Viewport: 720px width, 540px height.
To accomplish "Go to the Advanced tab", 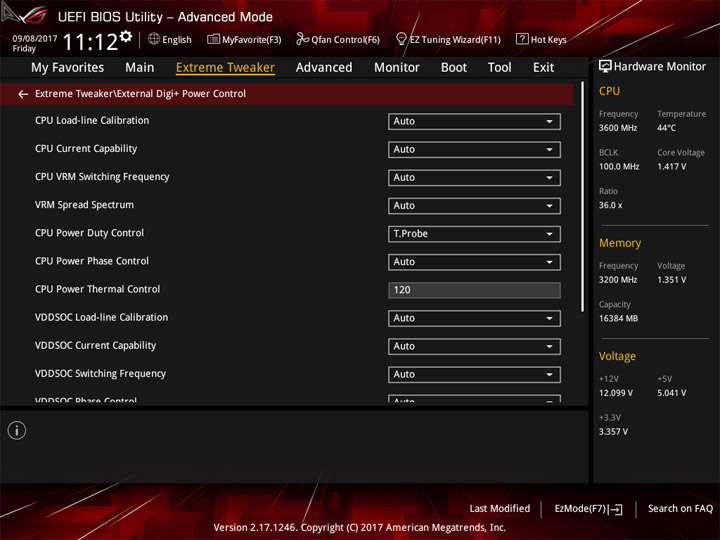I will (324, 68).
